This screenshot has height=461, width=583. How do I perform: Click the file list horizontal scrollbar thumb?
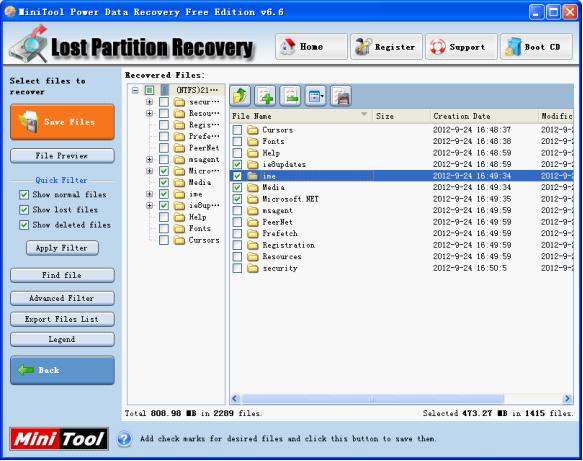coord(373,399)
